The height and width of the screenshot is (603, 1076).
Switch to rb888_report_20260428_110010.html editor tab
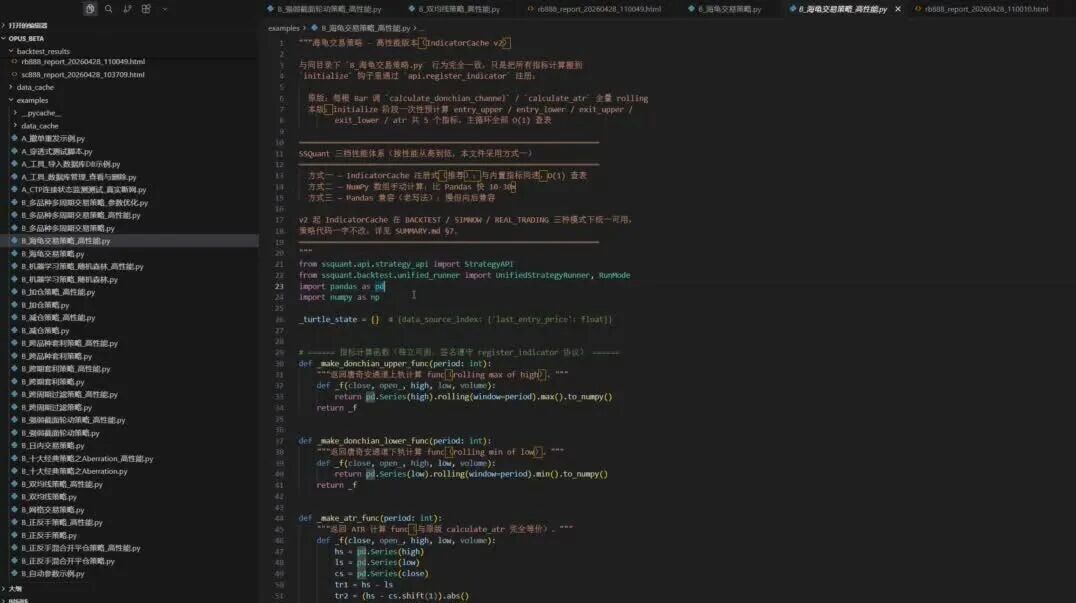[x=981, y=9]
